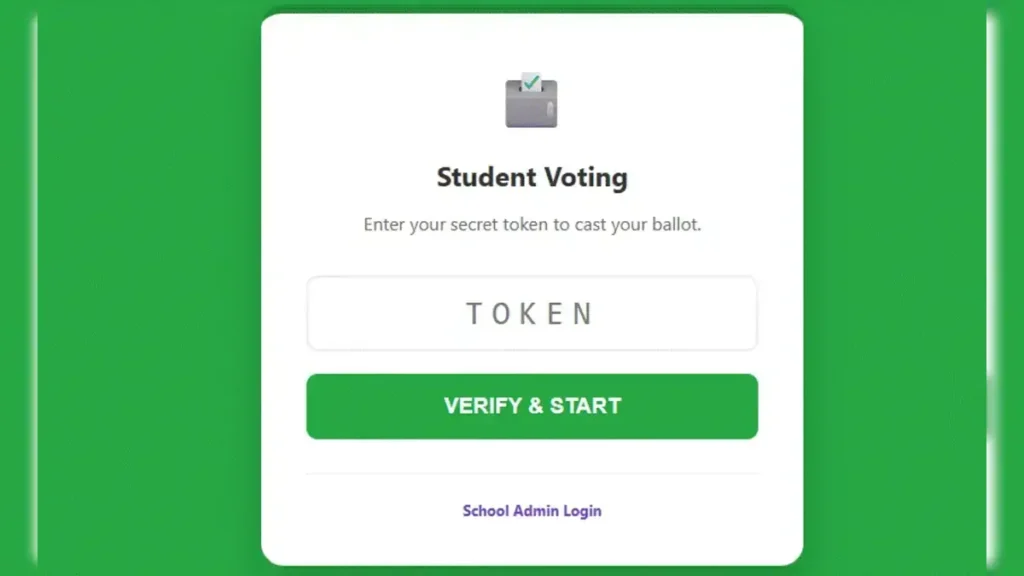
Task: Select the token placeholder text
Action: (531, 312)
